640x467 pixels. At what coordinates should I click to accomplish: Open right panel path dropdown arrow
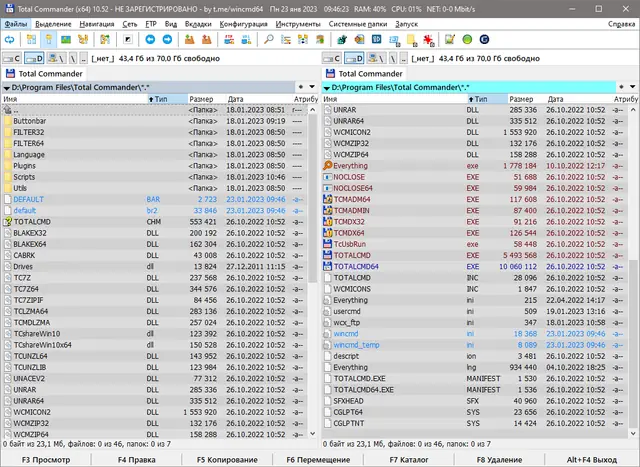coord(327,88)
